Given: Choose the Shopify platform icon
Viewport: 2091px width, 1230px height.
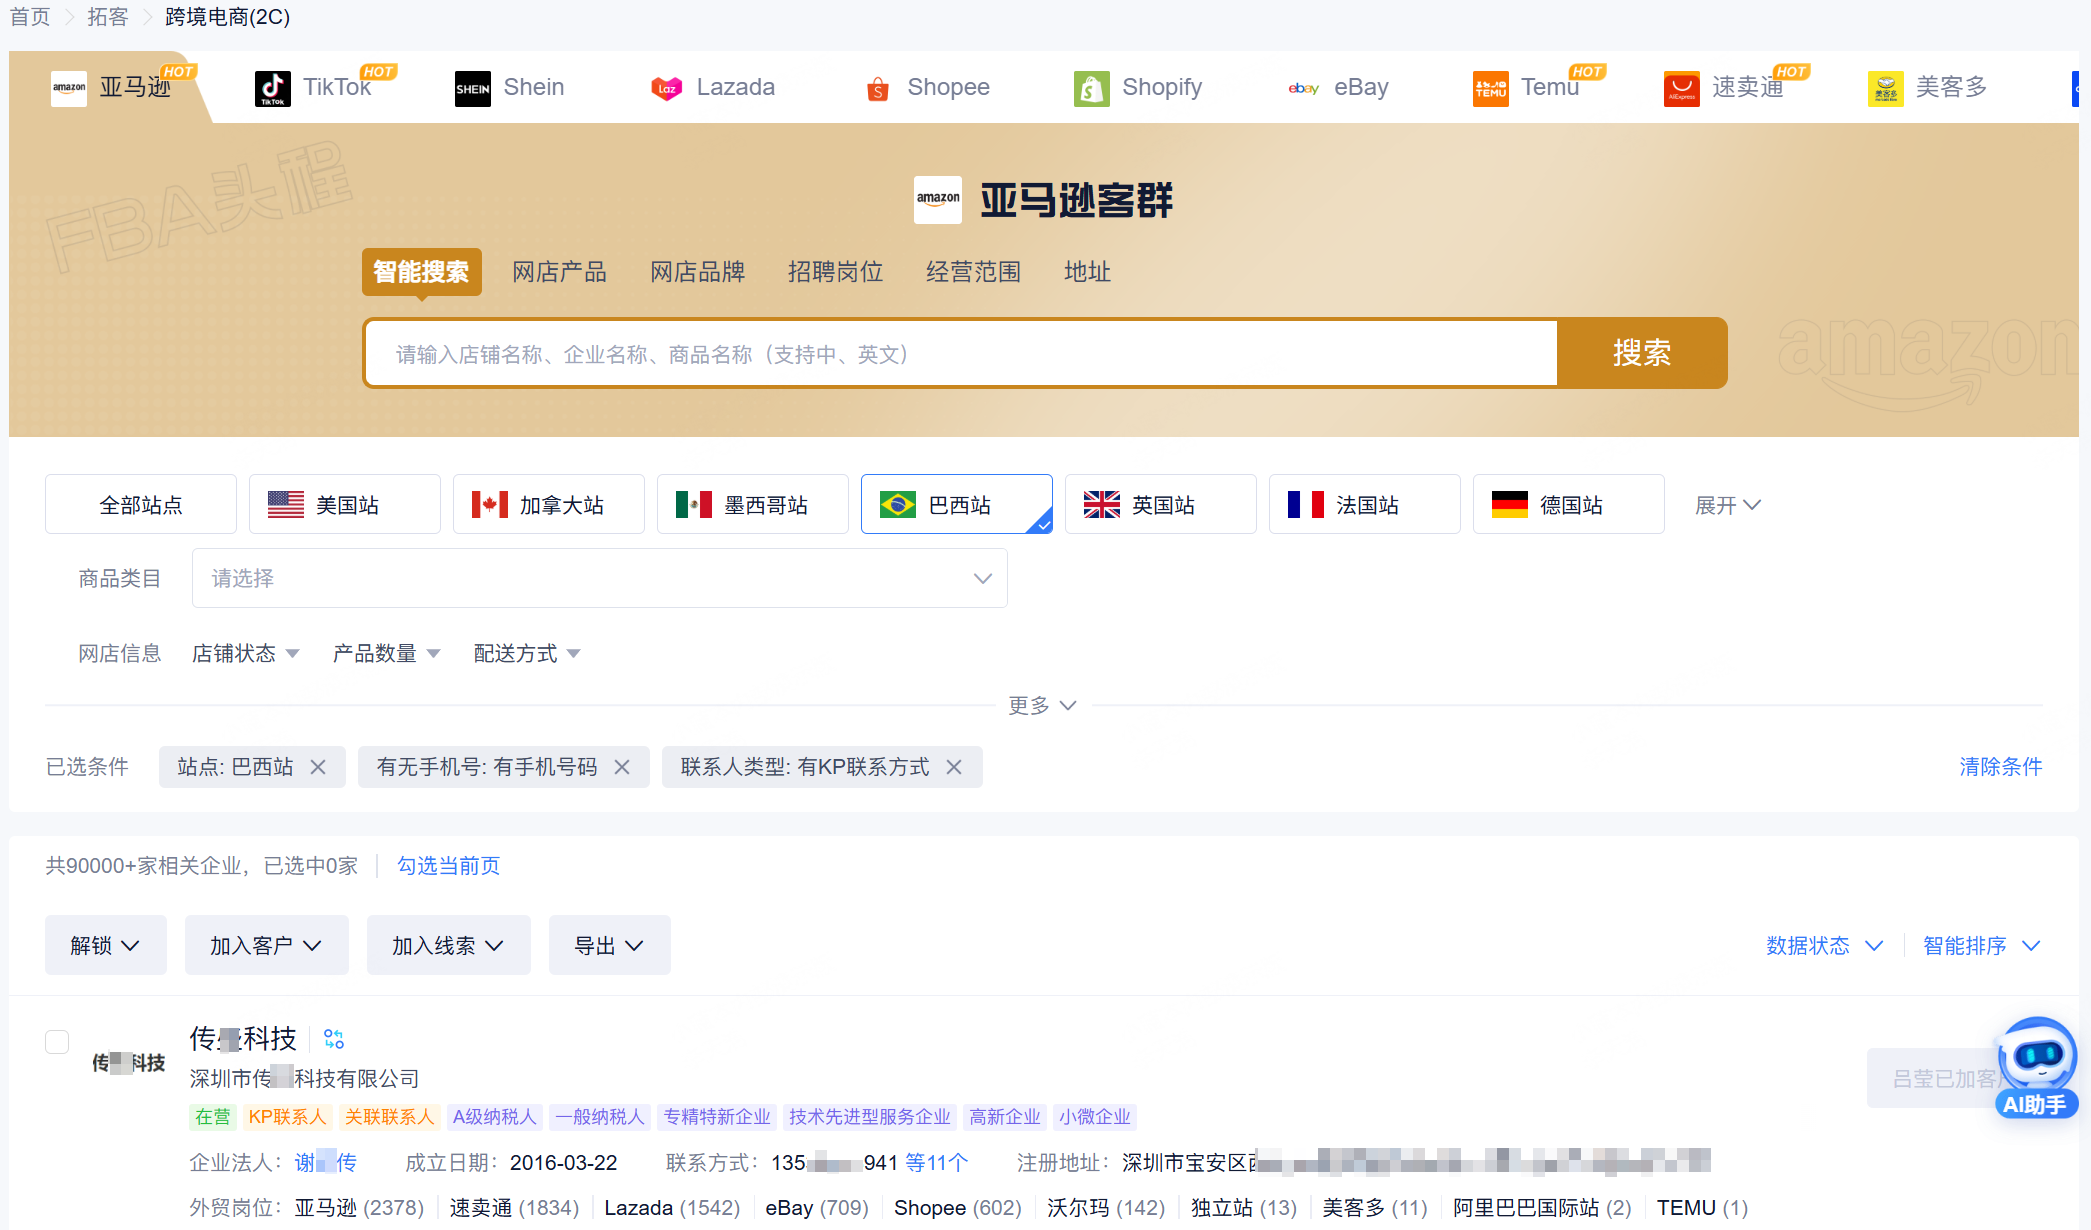Looking at the screenshot, I should (1091, 88).
